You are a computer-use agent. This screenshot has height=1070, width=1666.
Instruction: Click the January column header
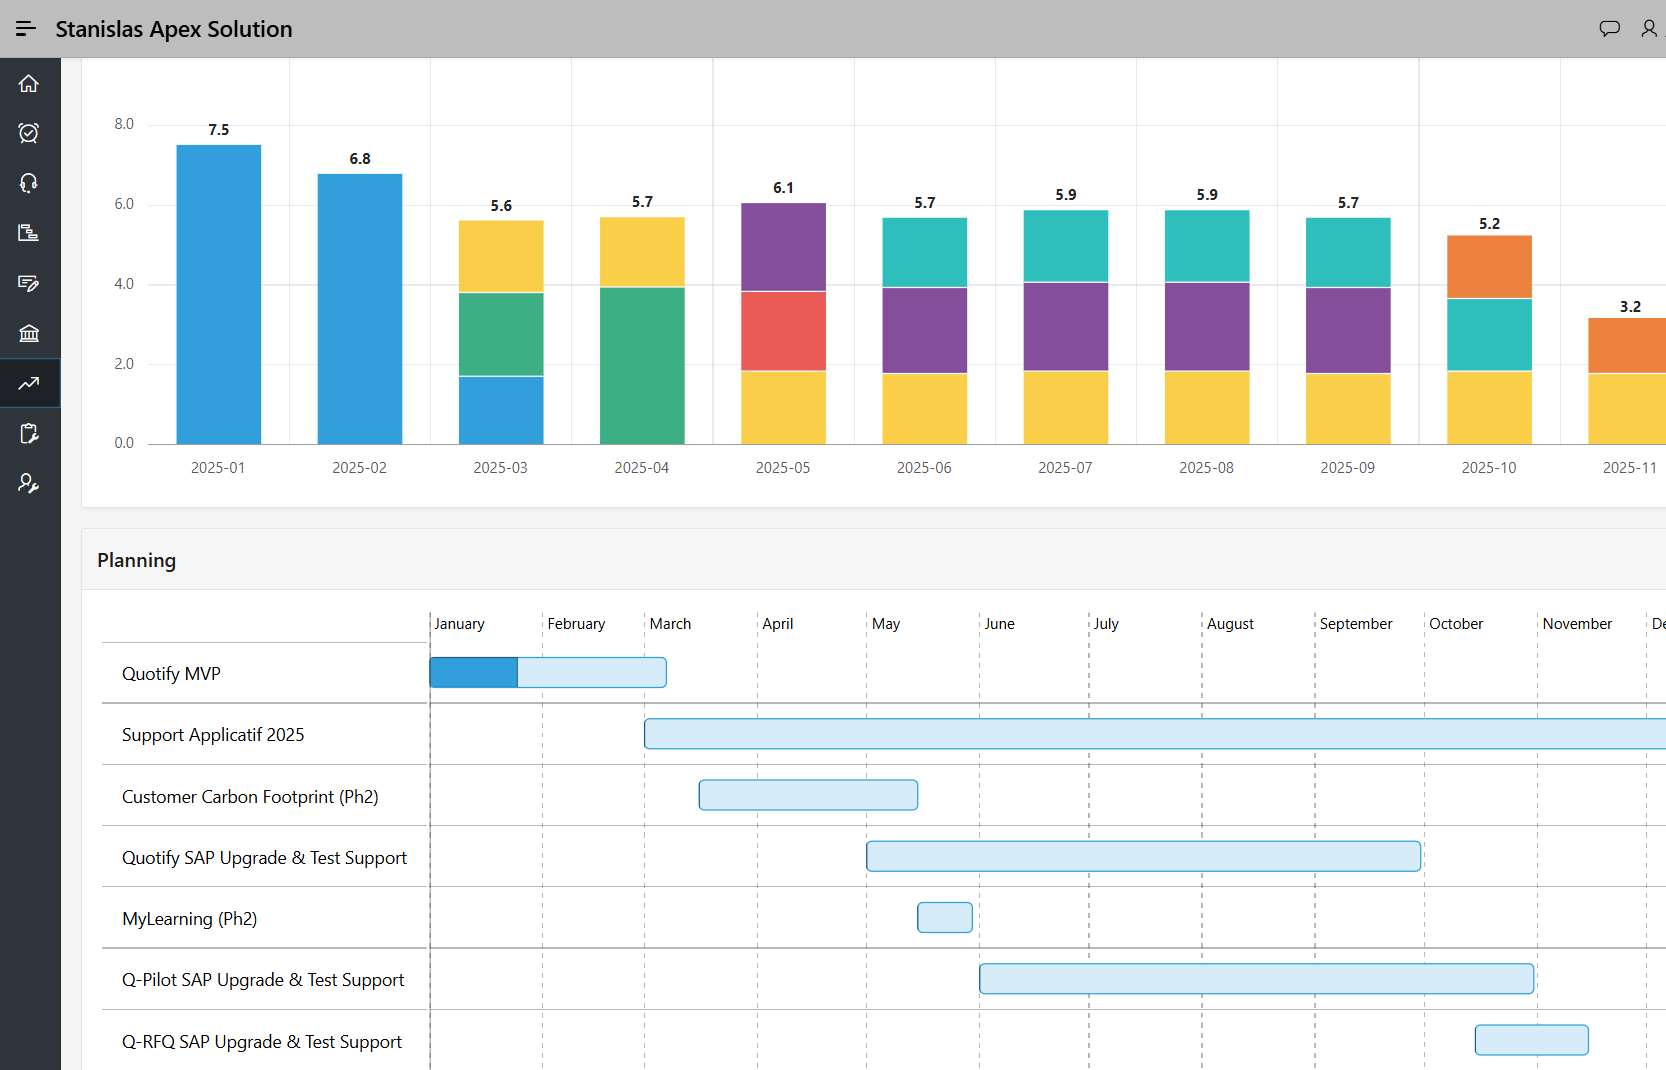pyautogui.click(x=459, y=624)
